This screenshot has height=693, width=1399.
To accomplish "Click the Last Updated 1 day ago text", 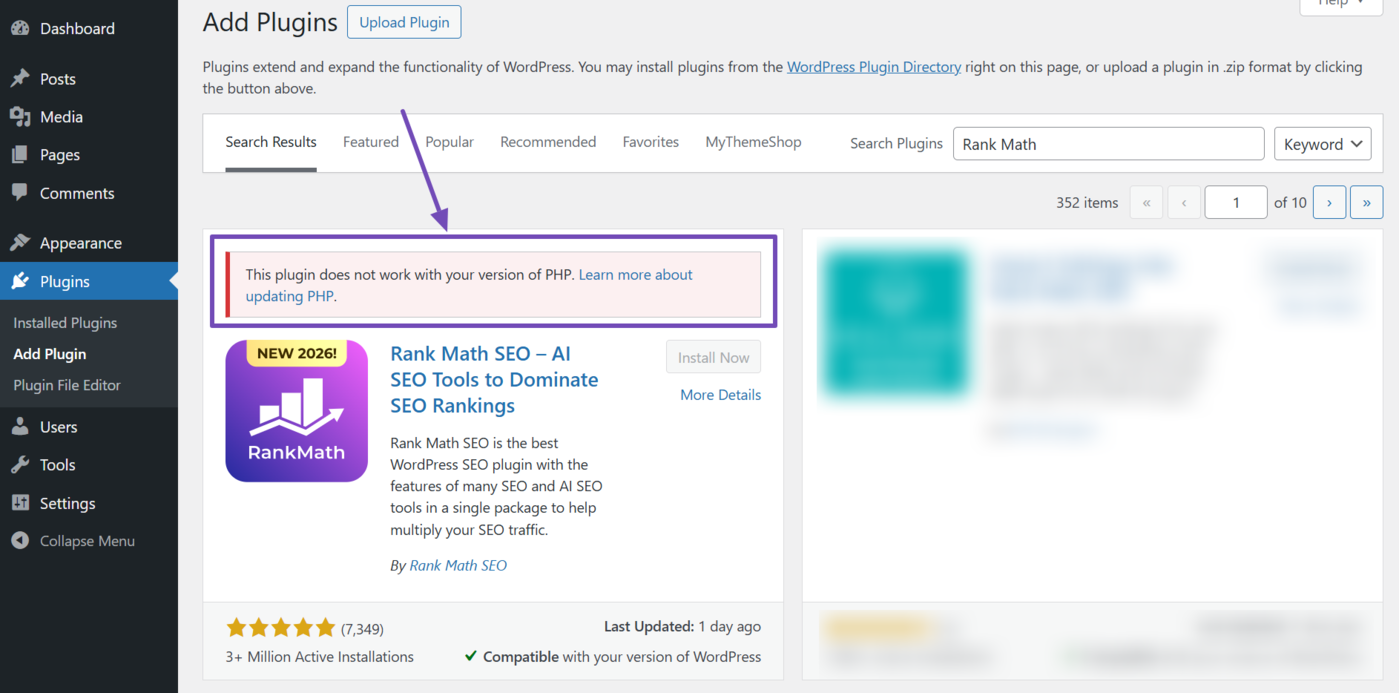I will 682,626.
